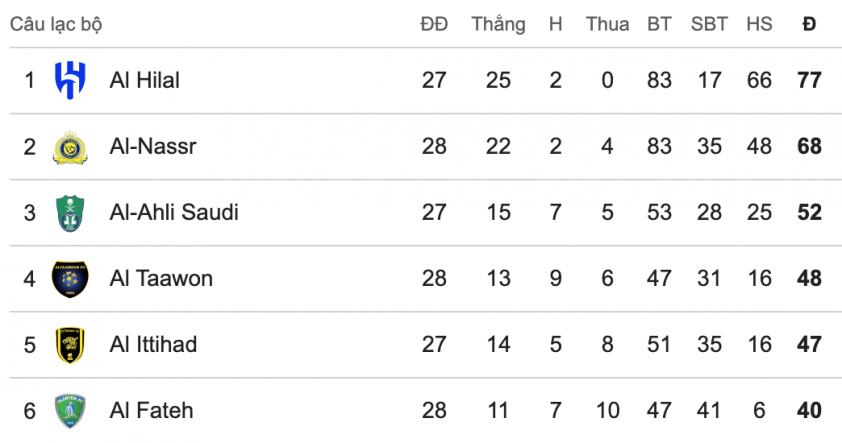This screenshot has height=443, width=842.
Task: Select the Al Taawon team name
Action: point(161,279)
